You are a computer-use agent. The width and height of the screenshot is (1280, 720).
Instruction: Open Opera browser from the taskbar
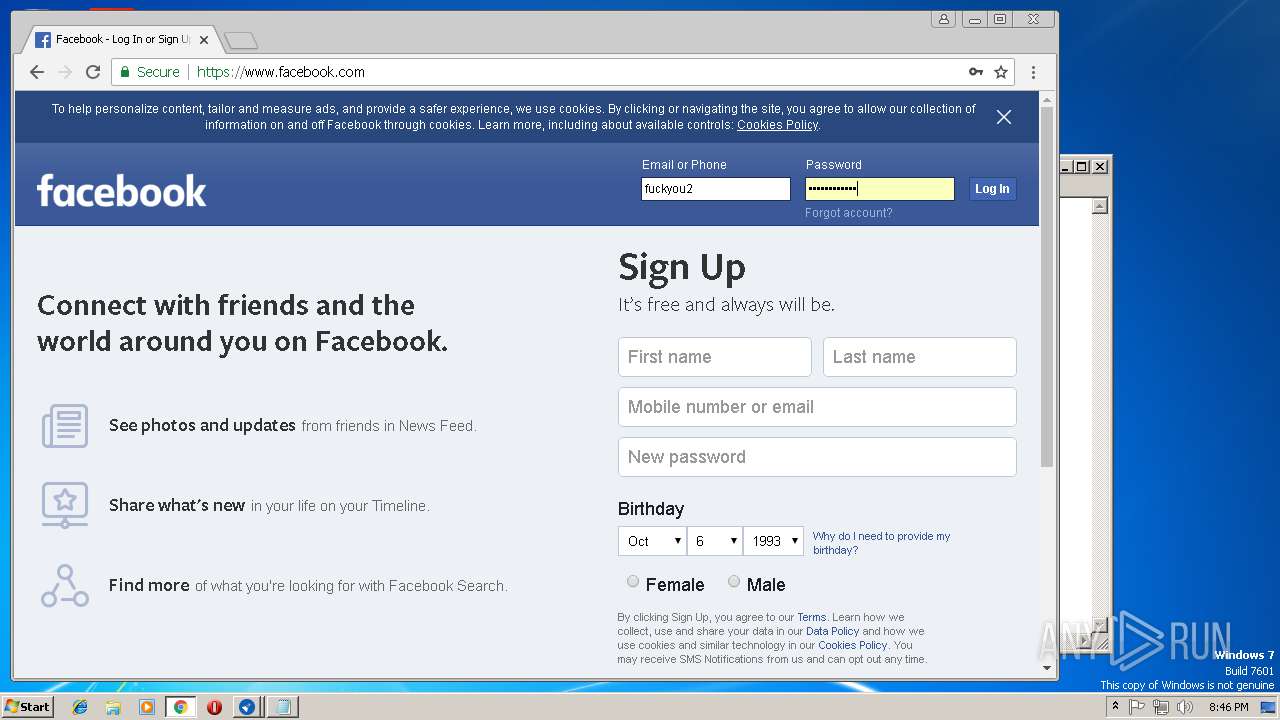pyautogui.click(x=214, y=707)
